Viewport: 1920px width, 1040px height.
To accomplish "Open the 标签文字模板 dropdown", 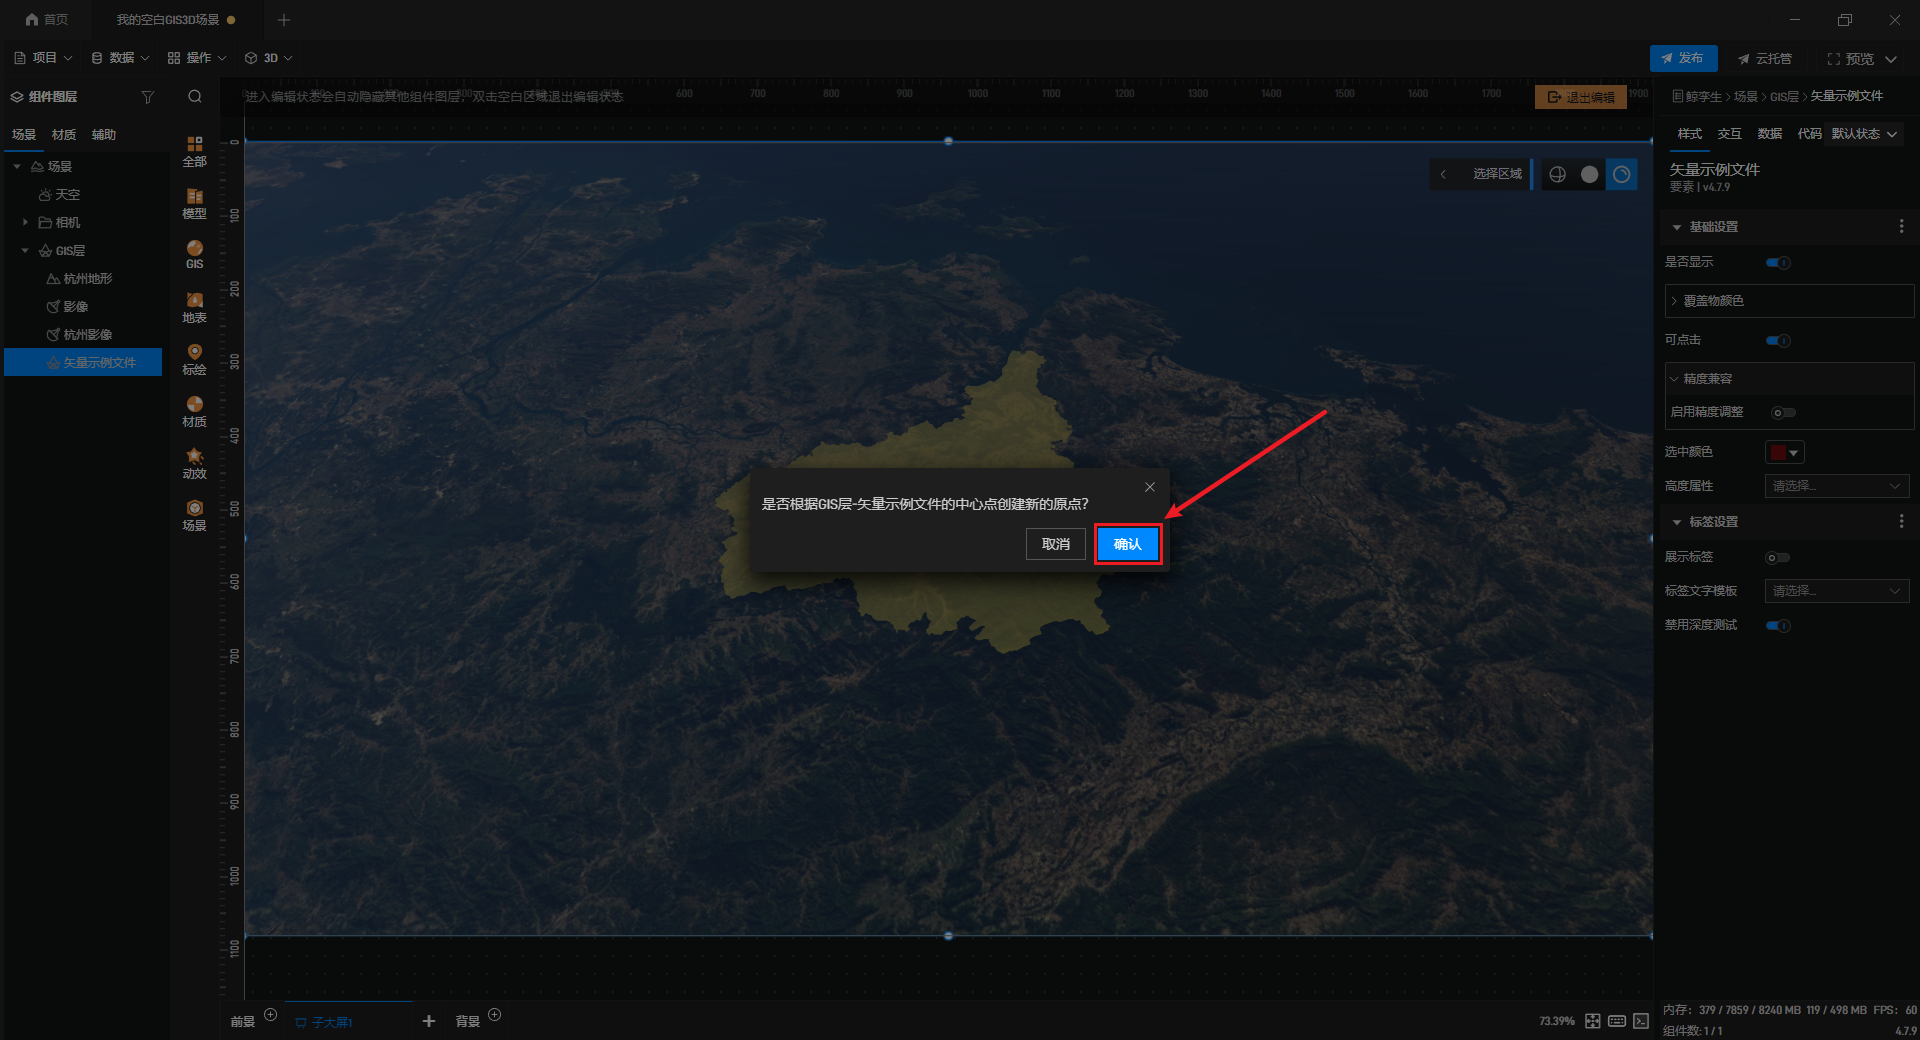I will [x=1837, y=591].
